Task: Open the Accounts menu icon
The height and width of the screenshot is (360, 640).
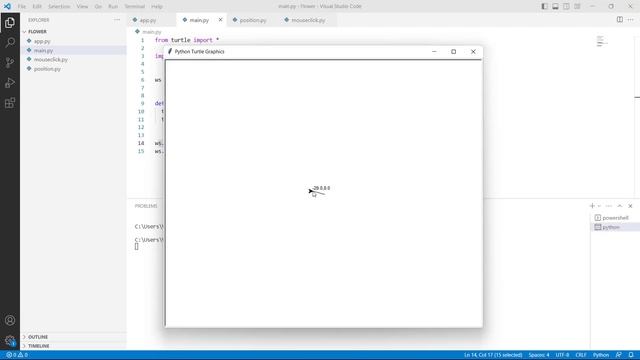Action: (10, 320)
